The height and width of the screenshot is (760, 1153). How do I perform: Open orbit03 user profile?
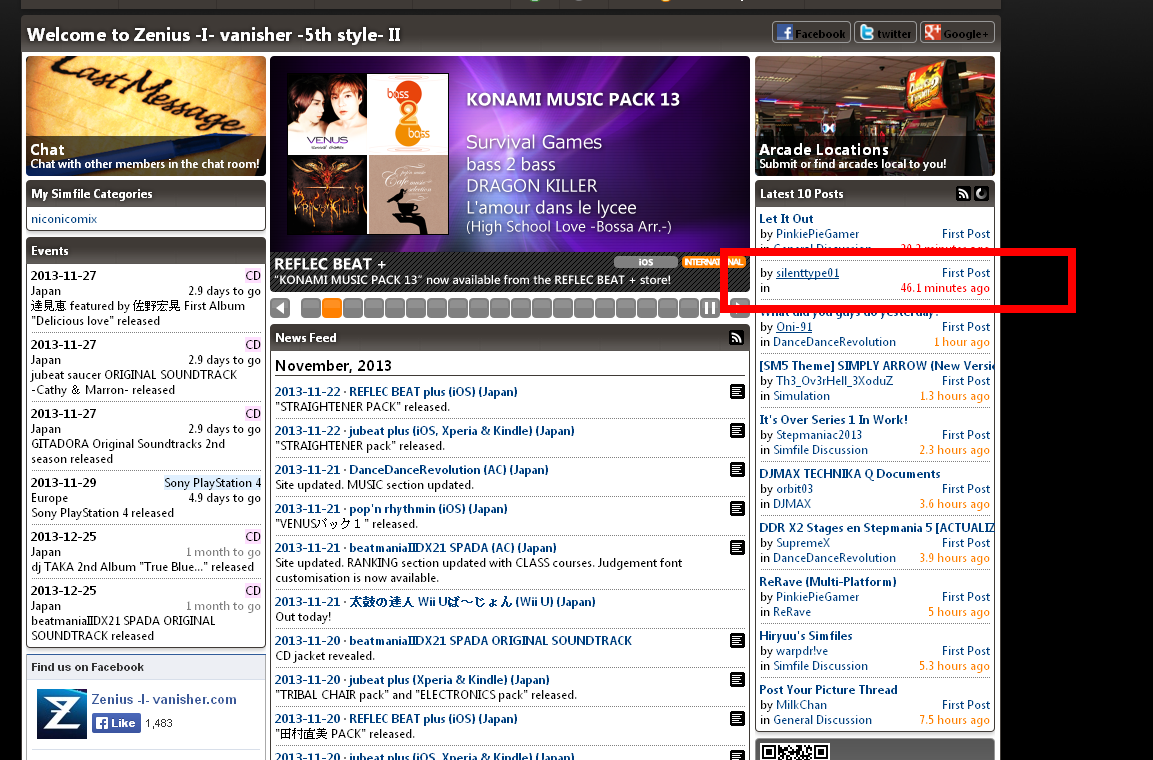(794, 489)
